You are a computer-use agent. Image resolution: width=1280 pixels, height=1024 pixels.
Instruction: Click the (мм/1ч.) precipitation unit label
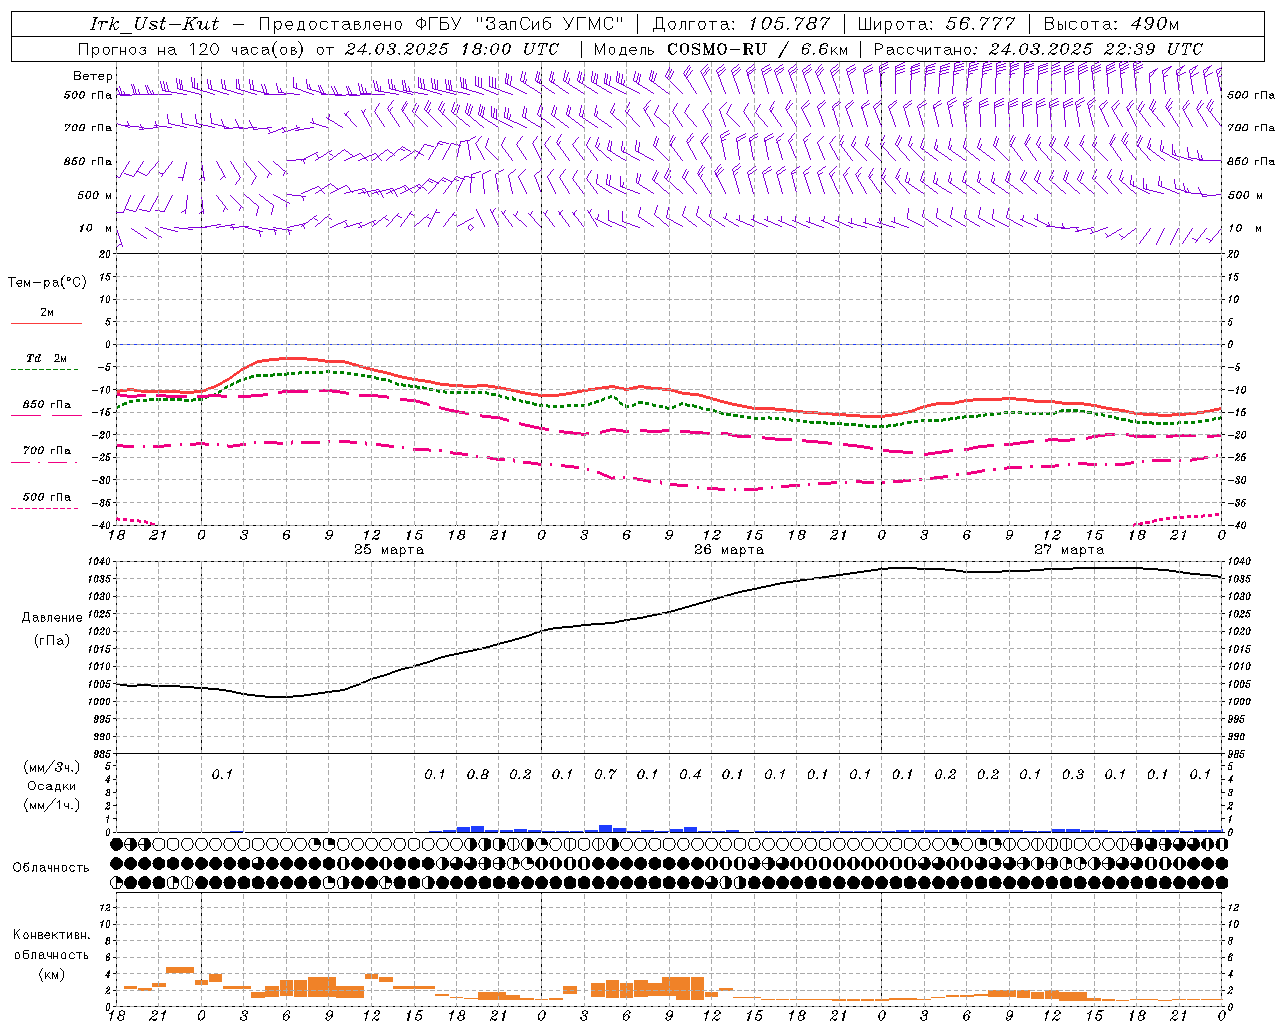pos(52,805)
